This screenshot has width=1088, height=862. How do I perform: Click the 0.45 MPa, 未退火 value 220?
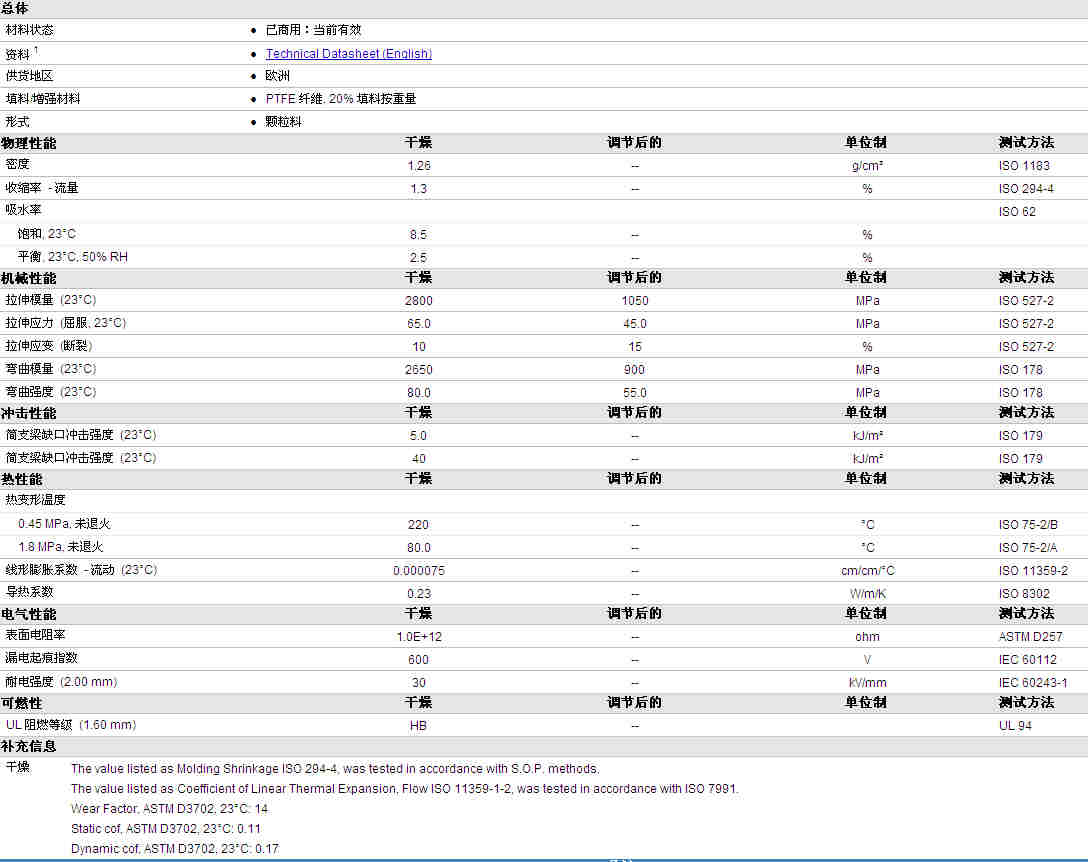(418, 525)
